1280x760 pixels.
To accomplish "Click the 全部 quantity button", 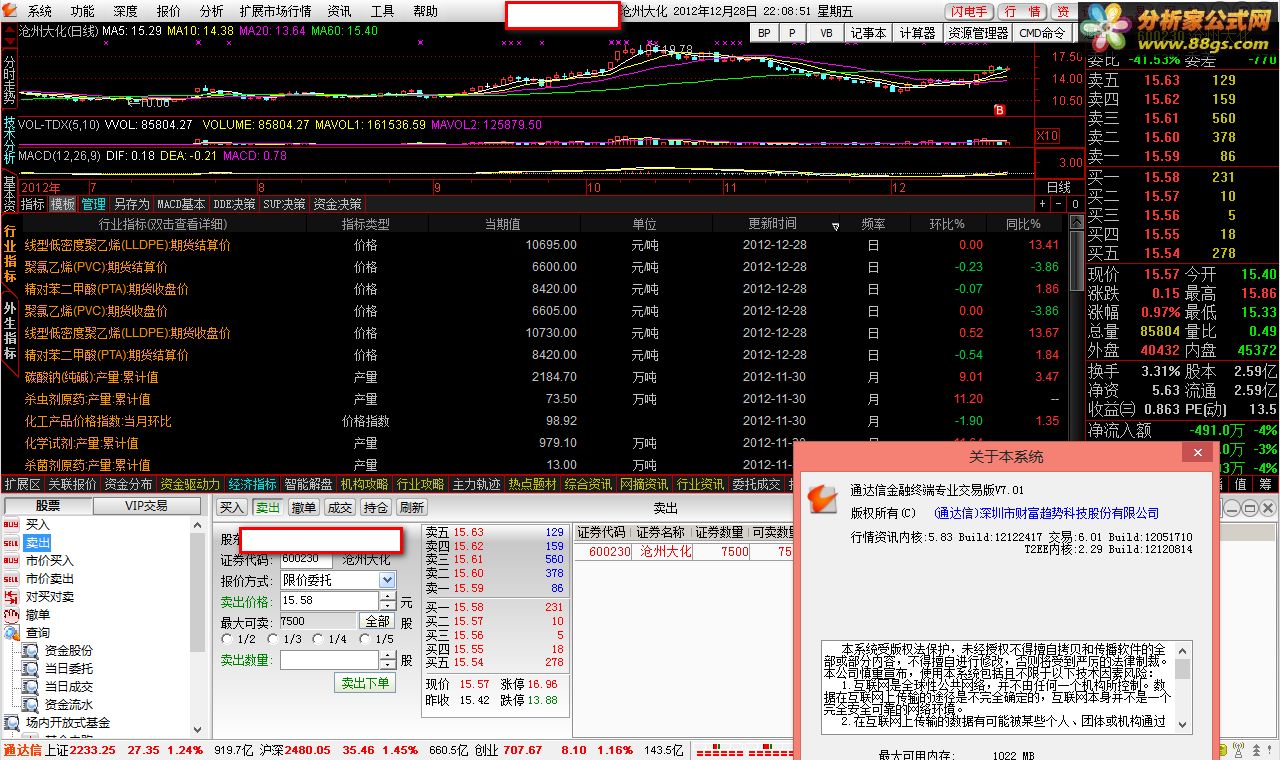I will [377, 621].
